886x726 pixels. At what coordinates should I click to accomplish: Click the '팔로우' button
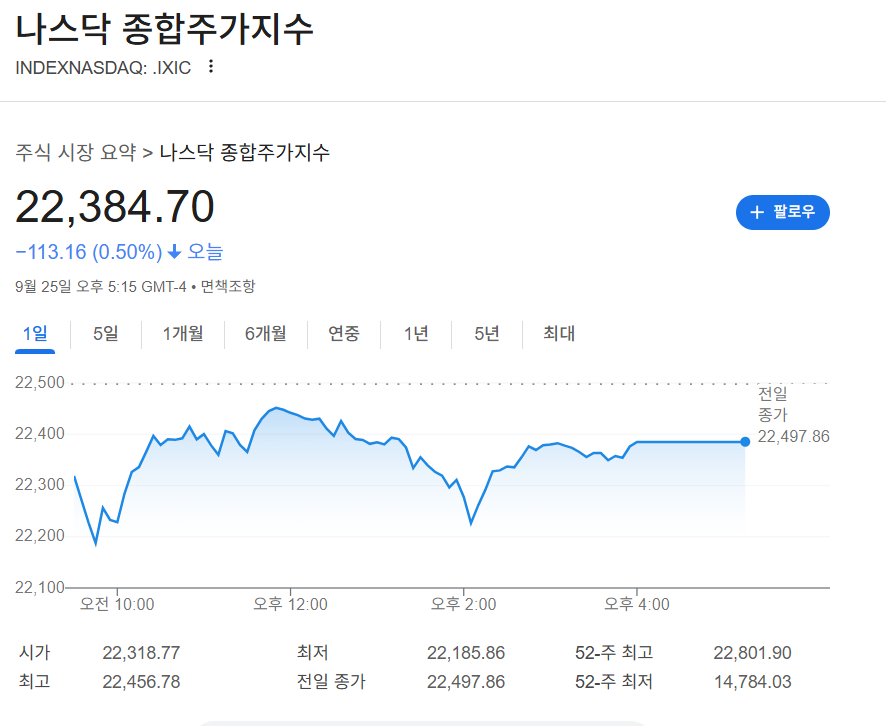pos(783,212)
